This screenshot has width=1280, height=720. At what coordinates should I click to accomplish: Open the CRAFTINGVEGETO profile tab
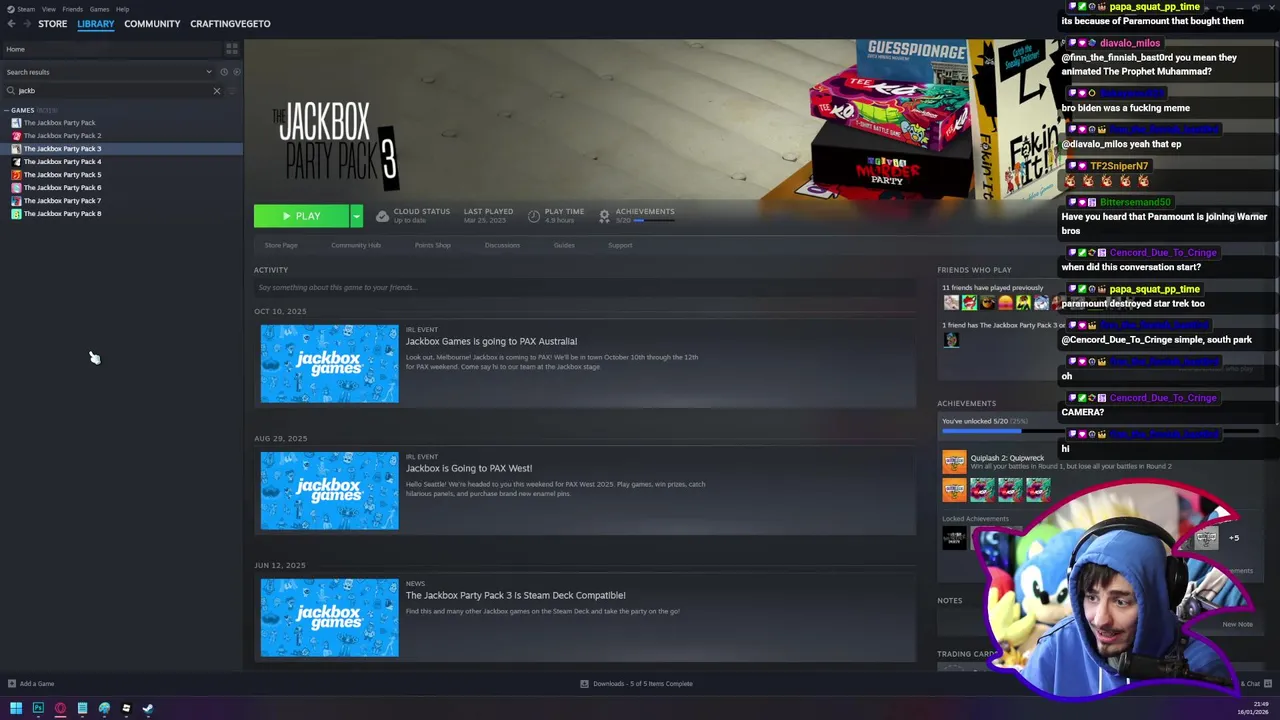tap(230, 23)
